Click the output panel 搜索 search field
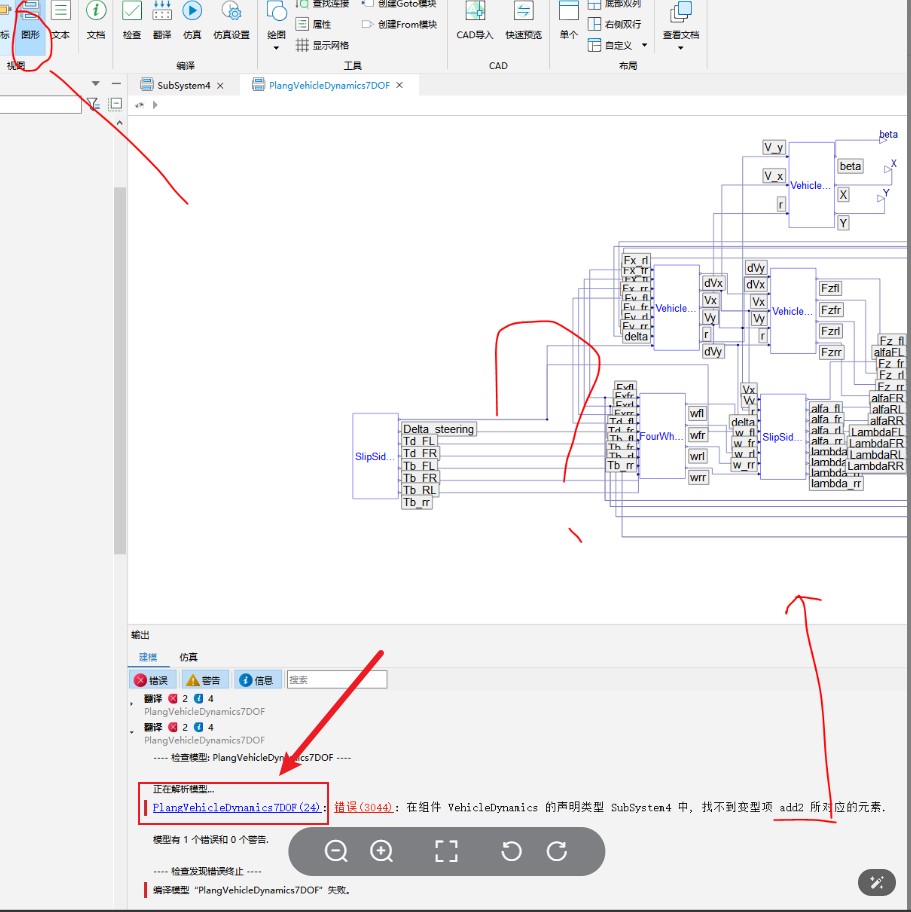The width and height of the screenshot is (911, 912). [337, 680]
